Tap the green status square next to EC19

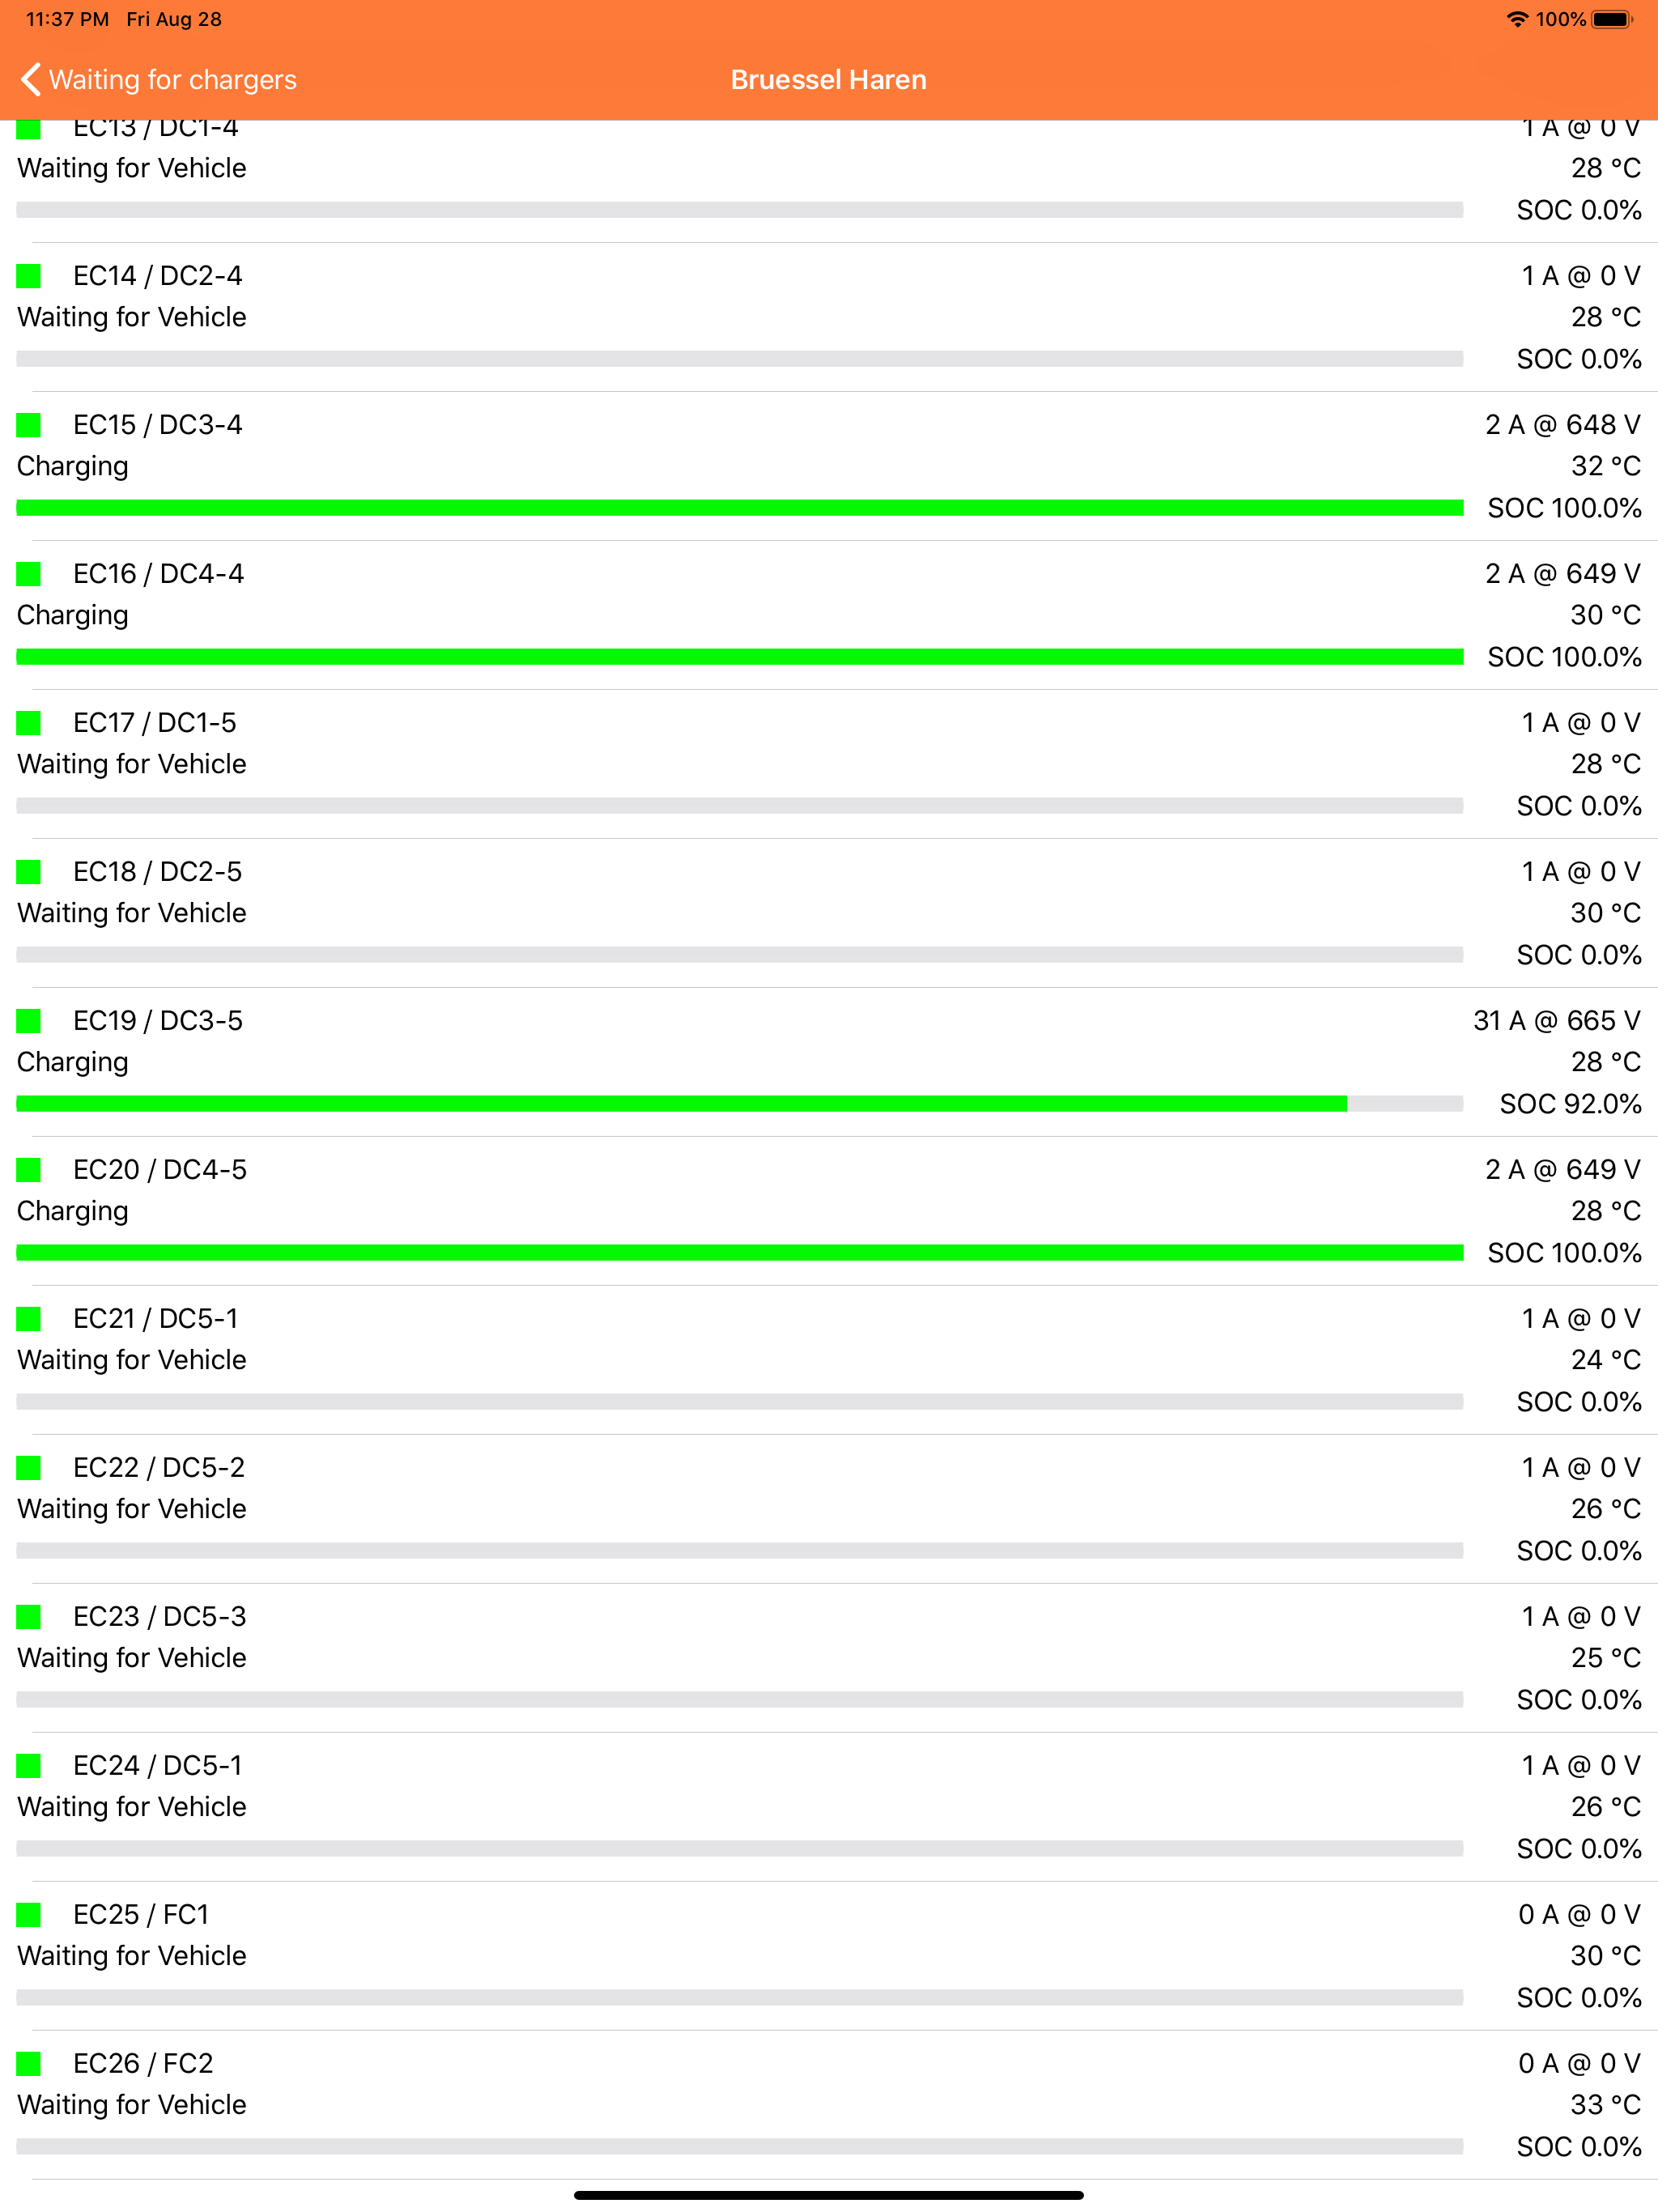(x=29, y=1021)
